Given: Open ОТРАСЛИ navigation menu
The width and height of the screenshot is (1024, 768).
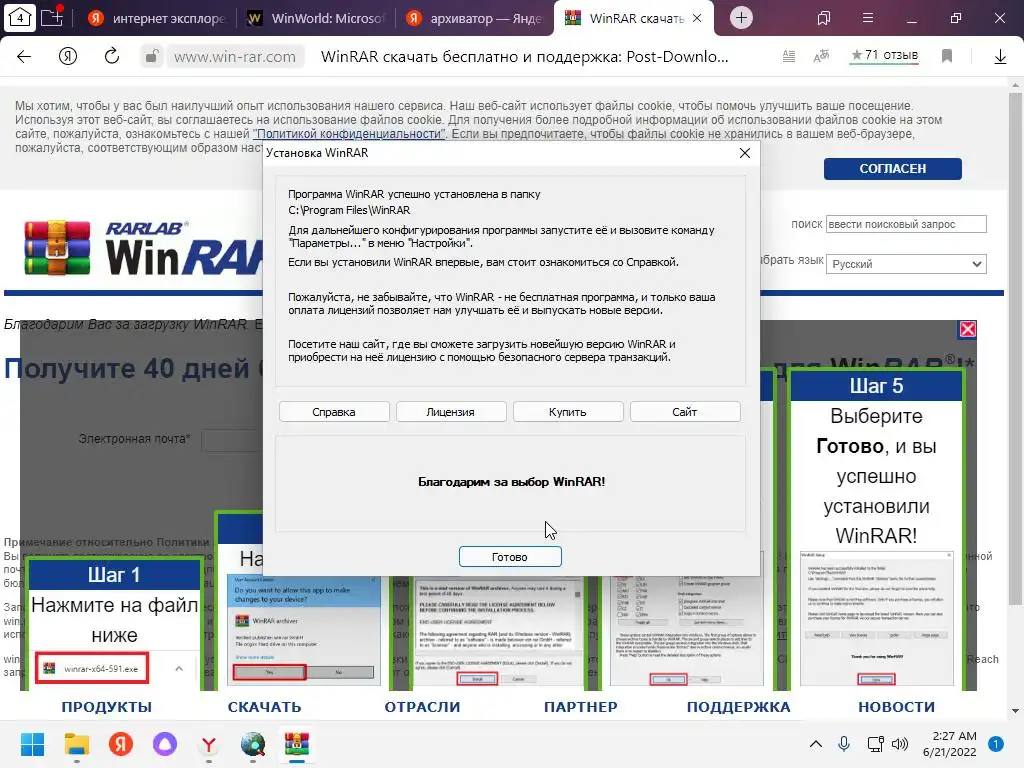Looking at the screenshot, I should [x=423, y=707].
